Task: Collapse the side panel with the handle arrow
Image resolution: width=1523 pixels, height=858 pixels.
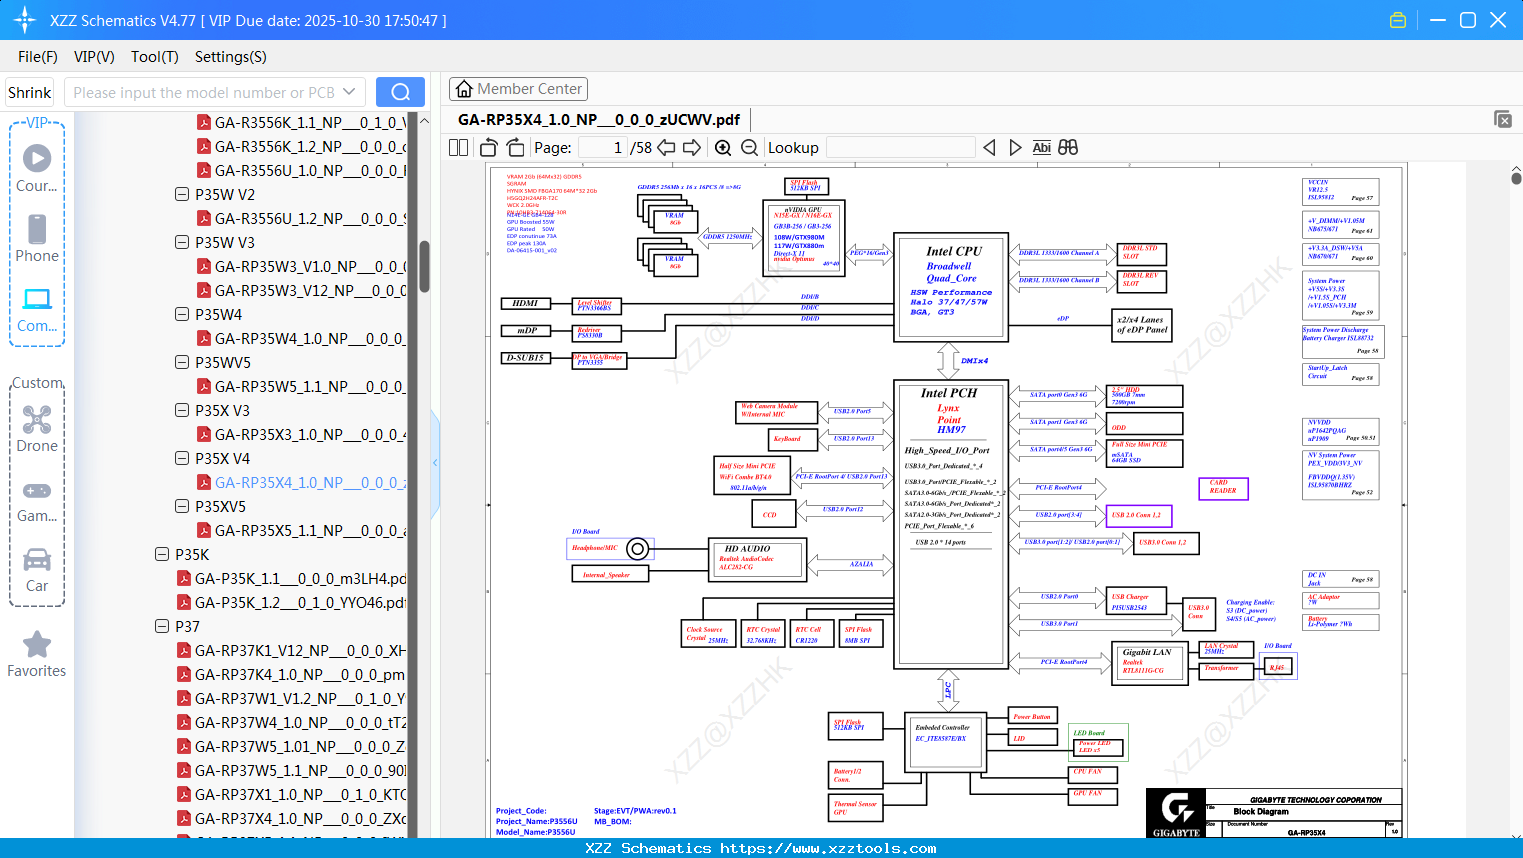Action: (435, 463)
